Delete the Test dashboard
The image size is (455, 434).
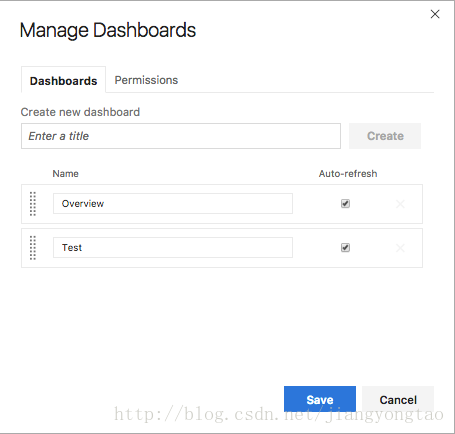[400, 248]
